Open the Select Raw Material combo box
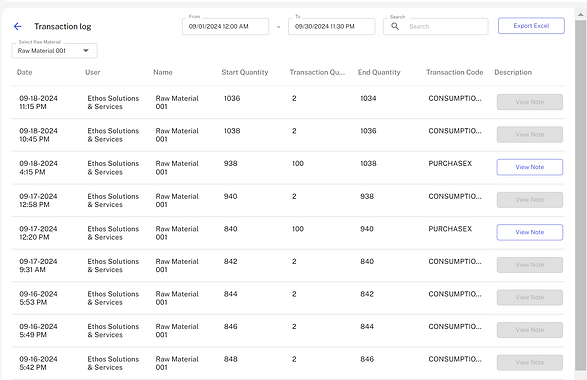Screen dimensions: 587x380 click(55, 51)
